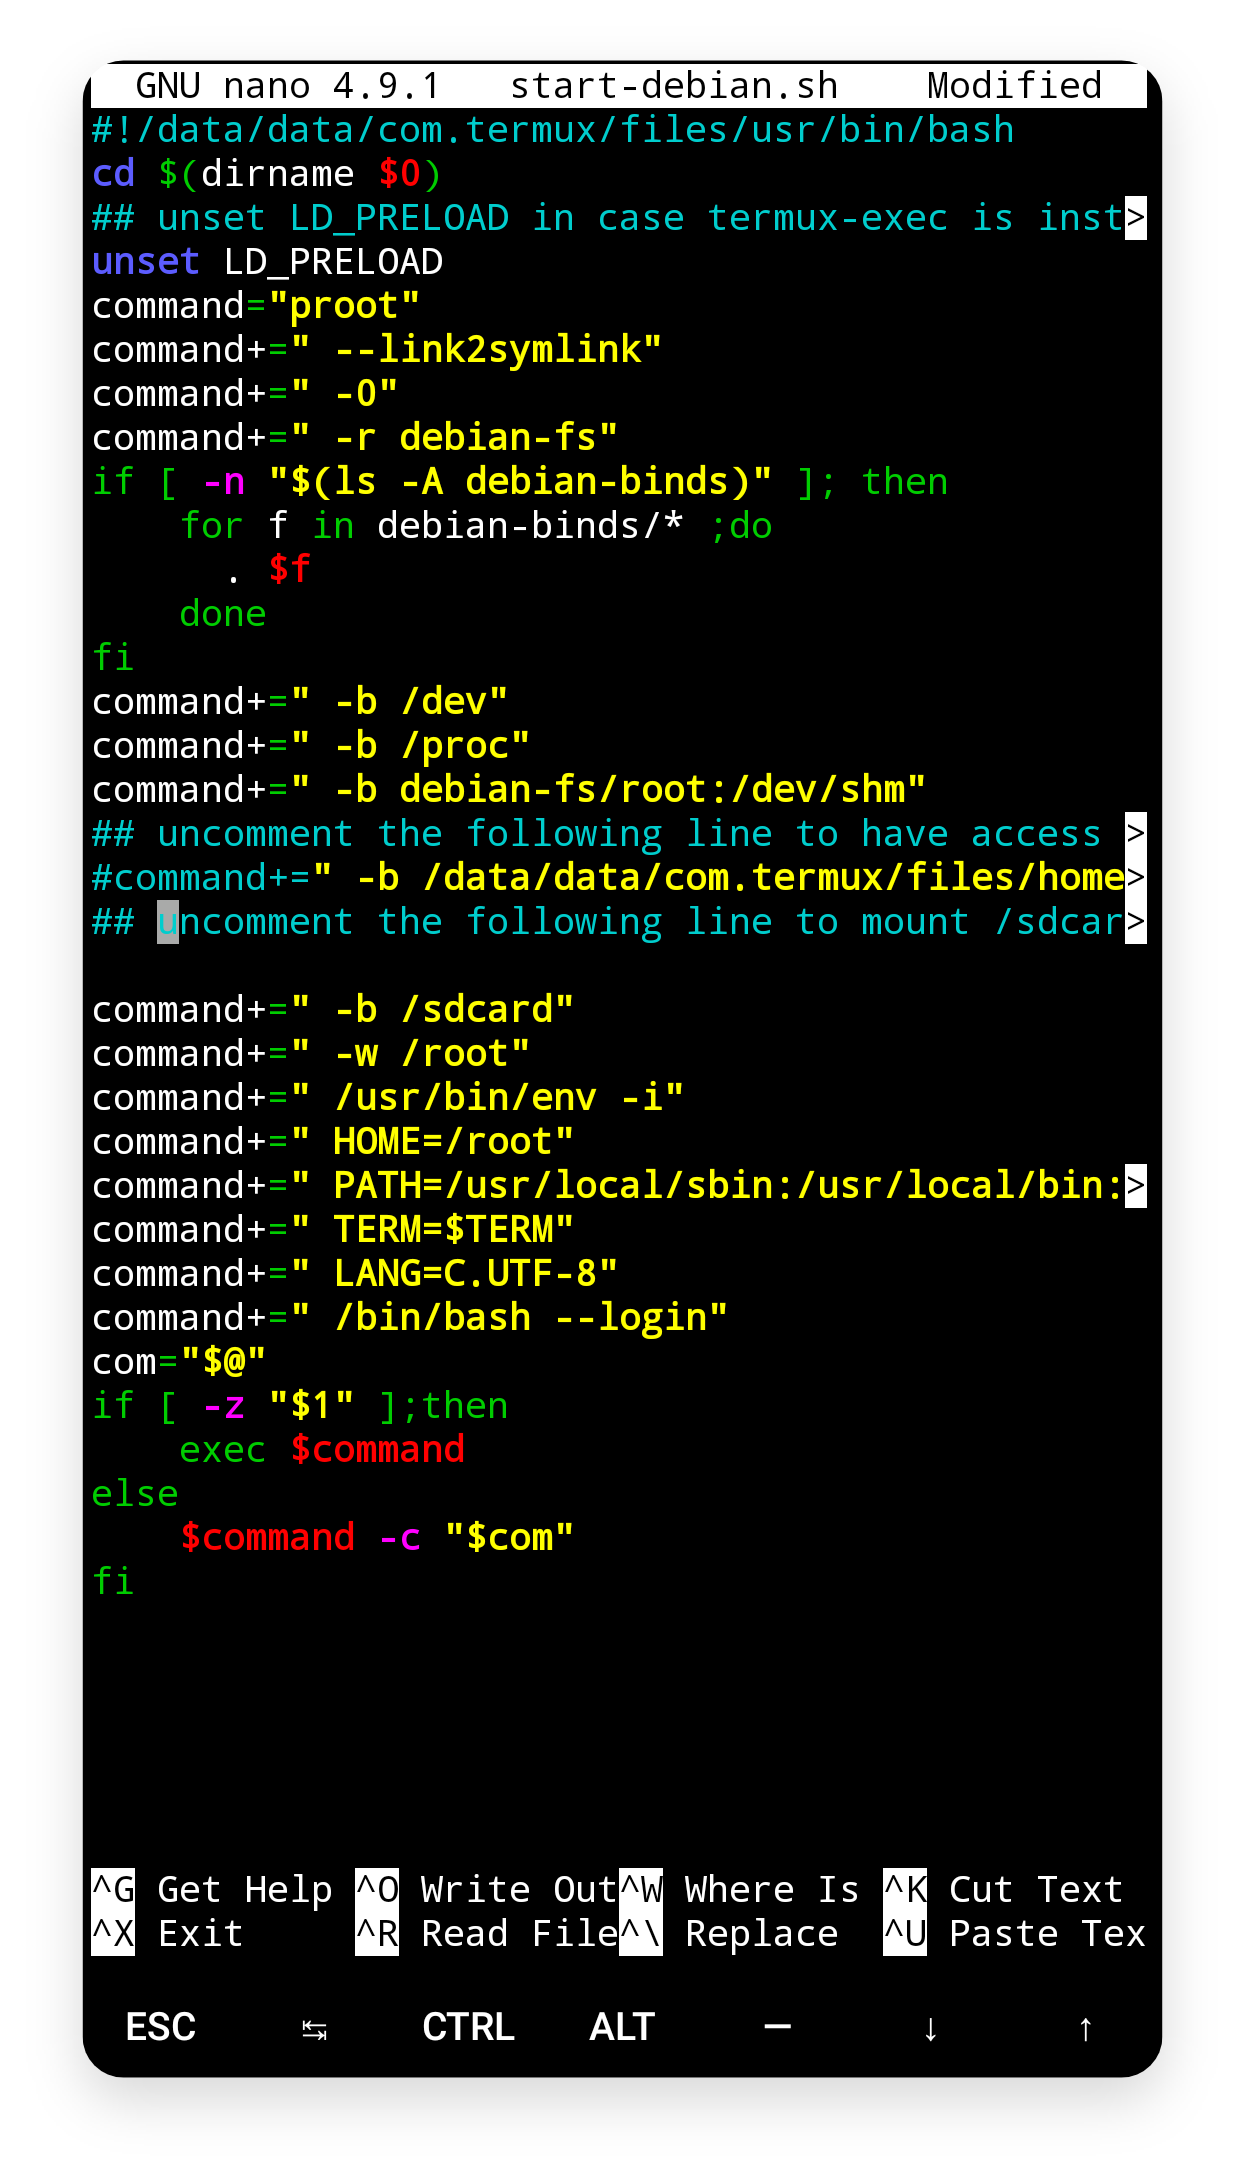The image size is (1245, 2182).
Task: Tap the ^U Paste Text shortcut
Action: [1014, 1934]
